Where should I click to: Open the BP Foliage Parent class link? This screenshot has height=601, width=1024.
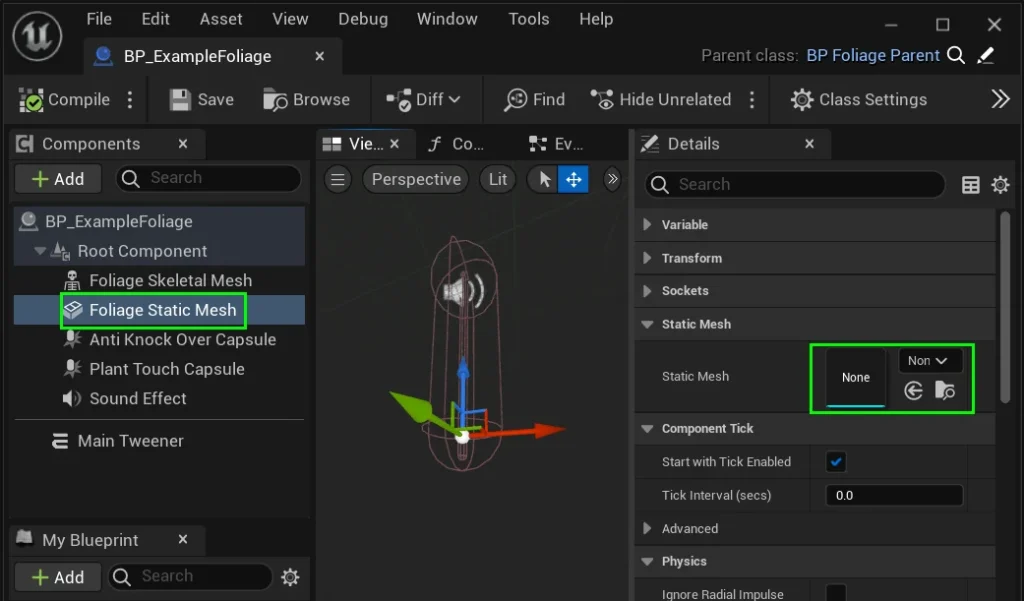point(872,55)
